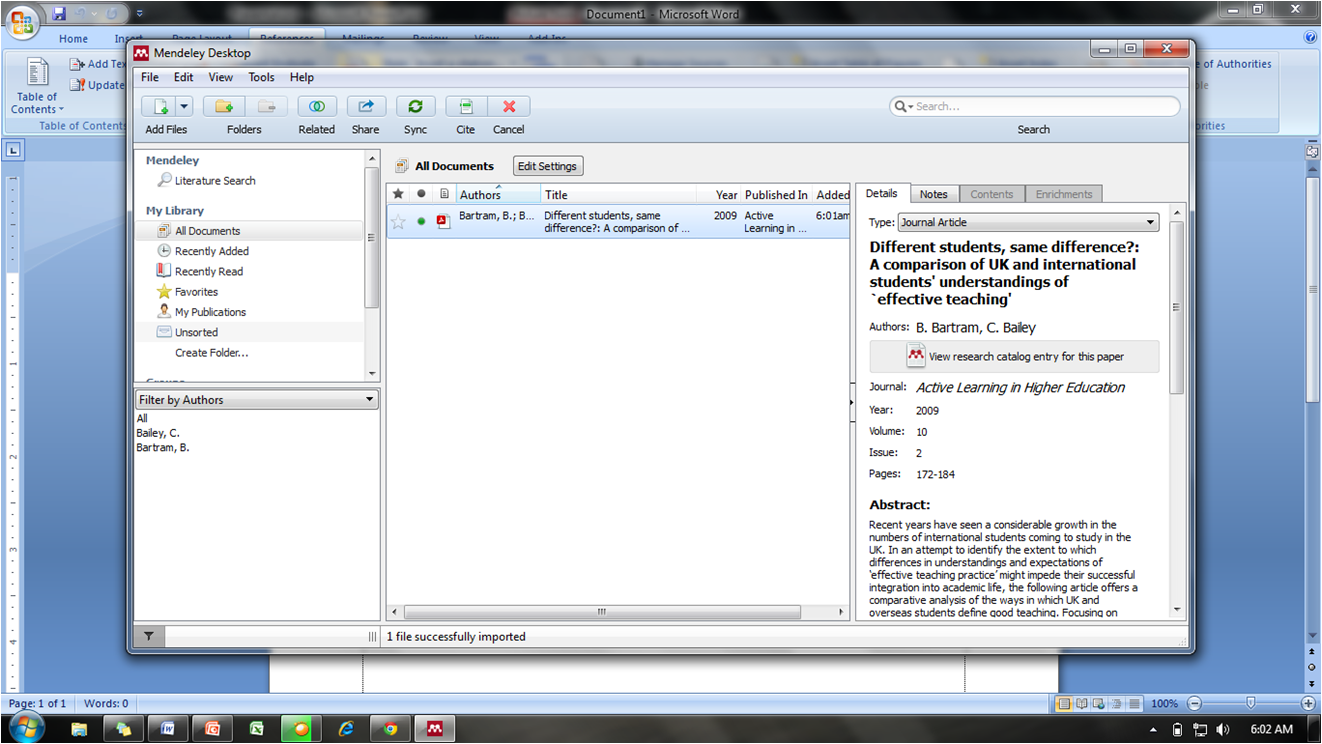This screenshot has height=744, width=1322.
Task: Sort by read status column header
Action: 421,194
